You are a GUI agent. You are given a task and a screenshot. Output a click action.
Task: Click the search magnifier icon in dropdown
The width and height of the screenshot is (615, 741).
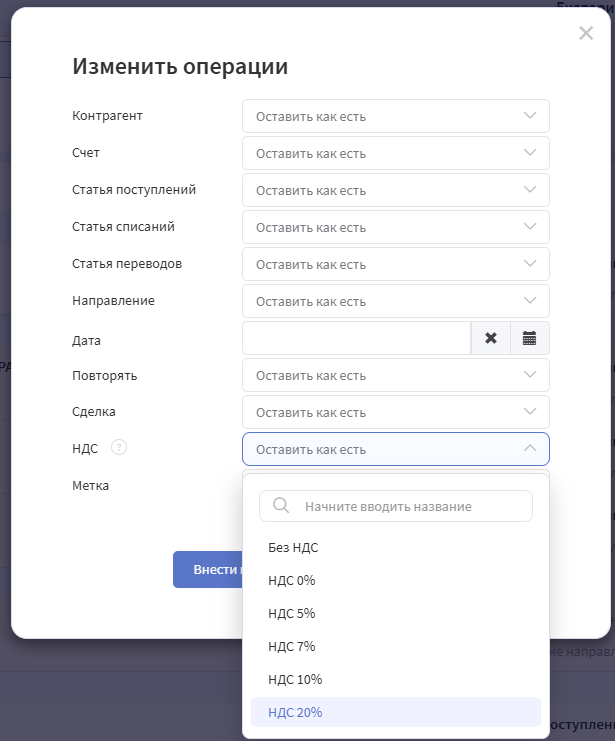click(x=281, y=506)
